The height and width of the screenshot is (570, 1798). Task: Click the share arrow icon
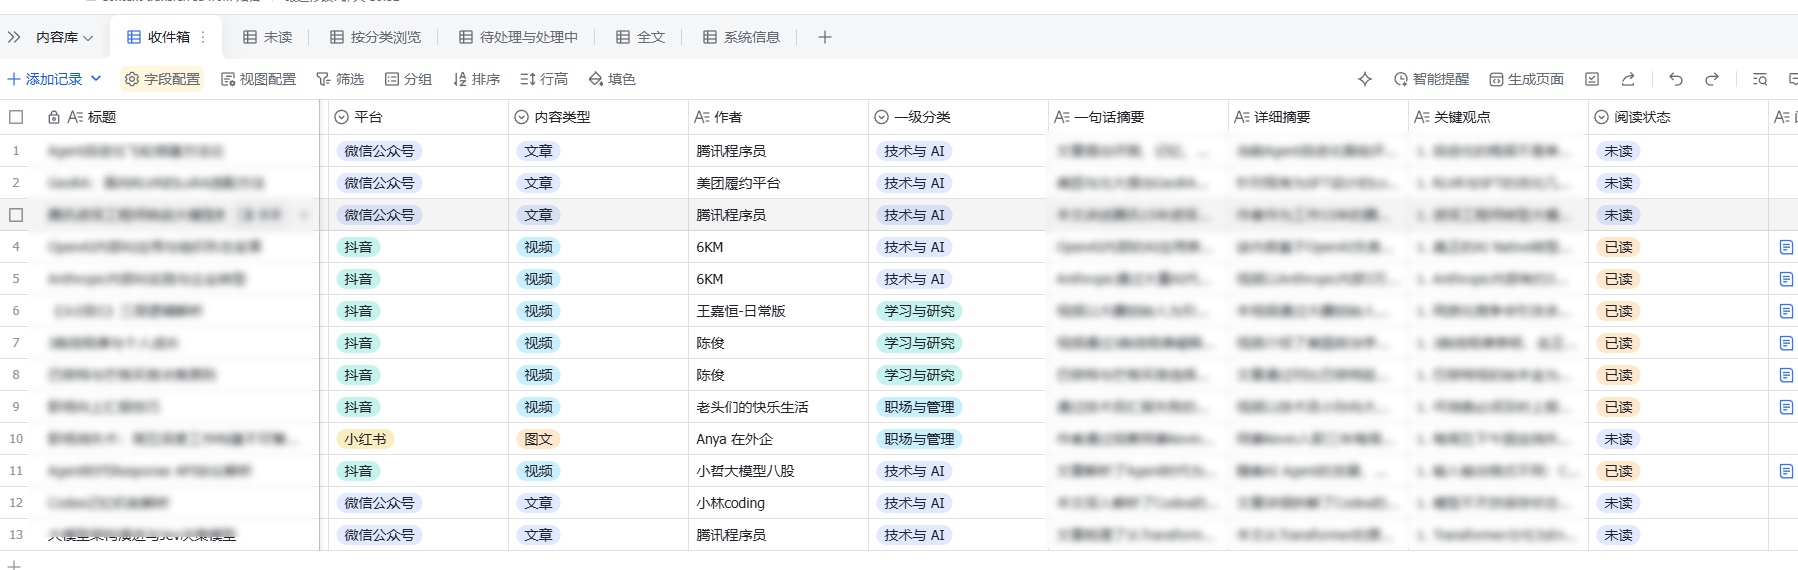pyautogui.click(x=1628, y=79)
